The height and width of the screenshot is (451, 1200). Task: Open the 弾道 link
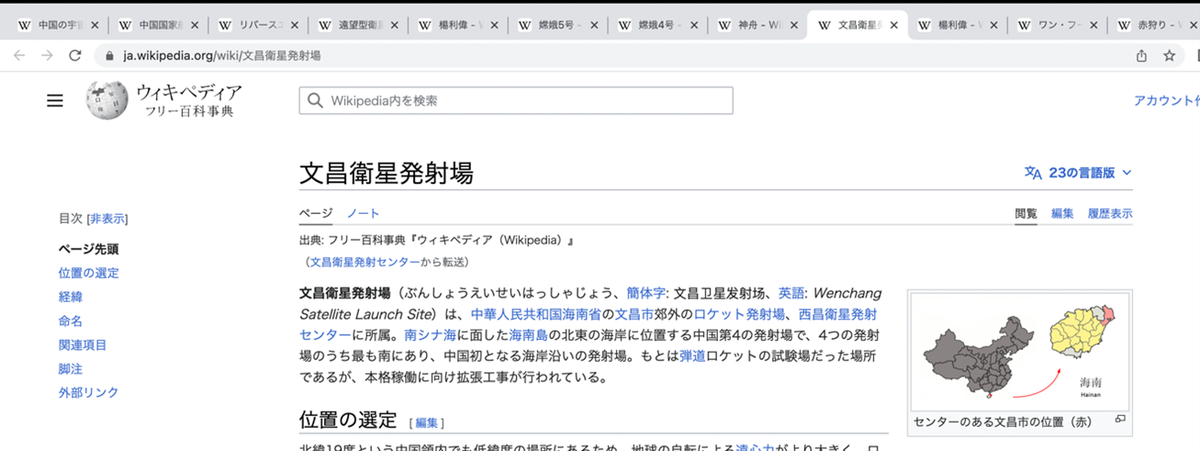click(x=692, y=356)
